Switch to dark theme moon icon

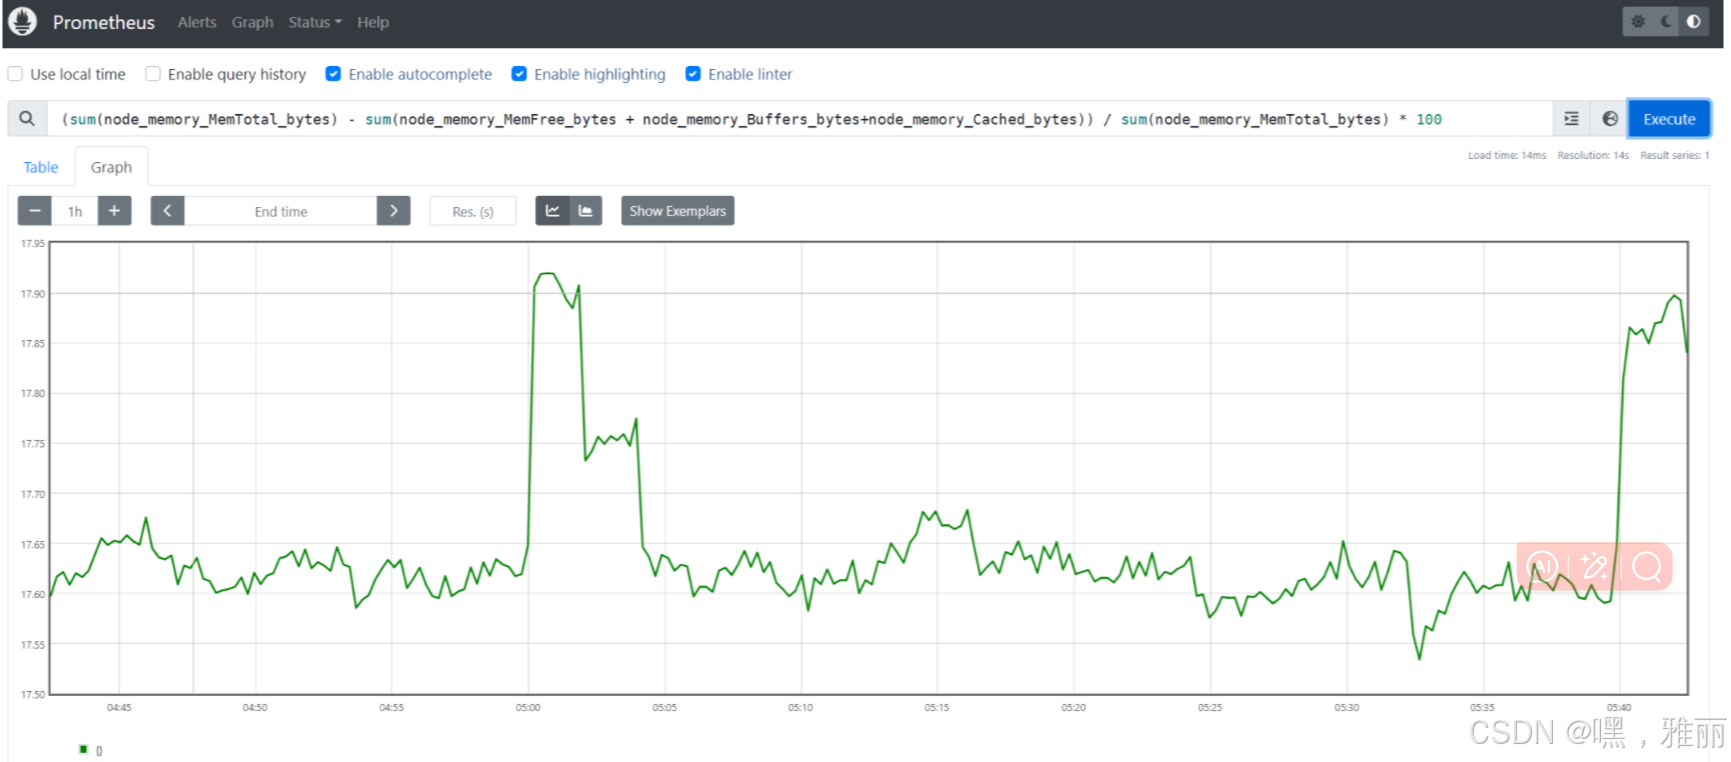point(1666,21)
